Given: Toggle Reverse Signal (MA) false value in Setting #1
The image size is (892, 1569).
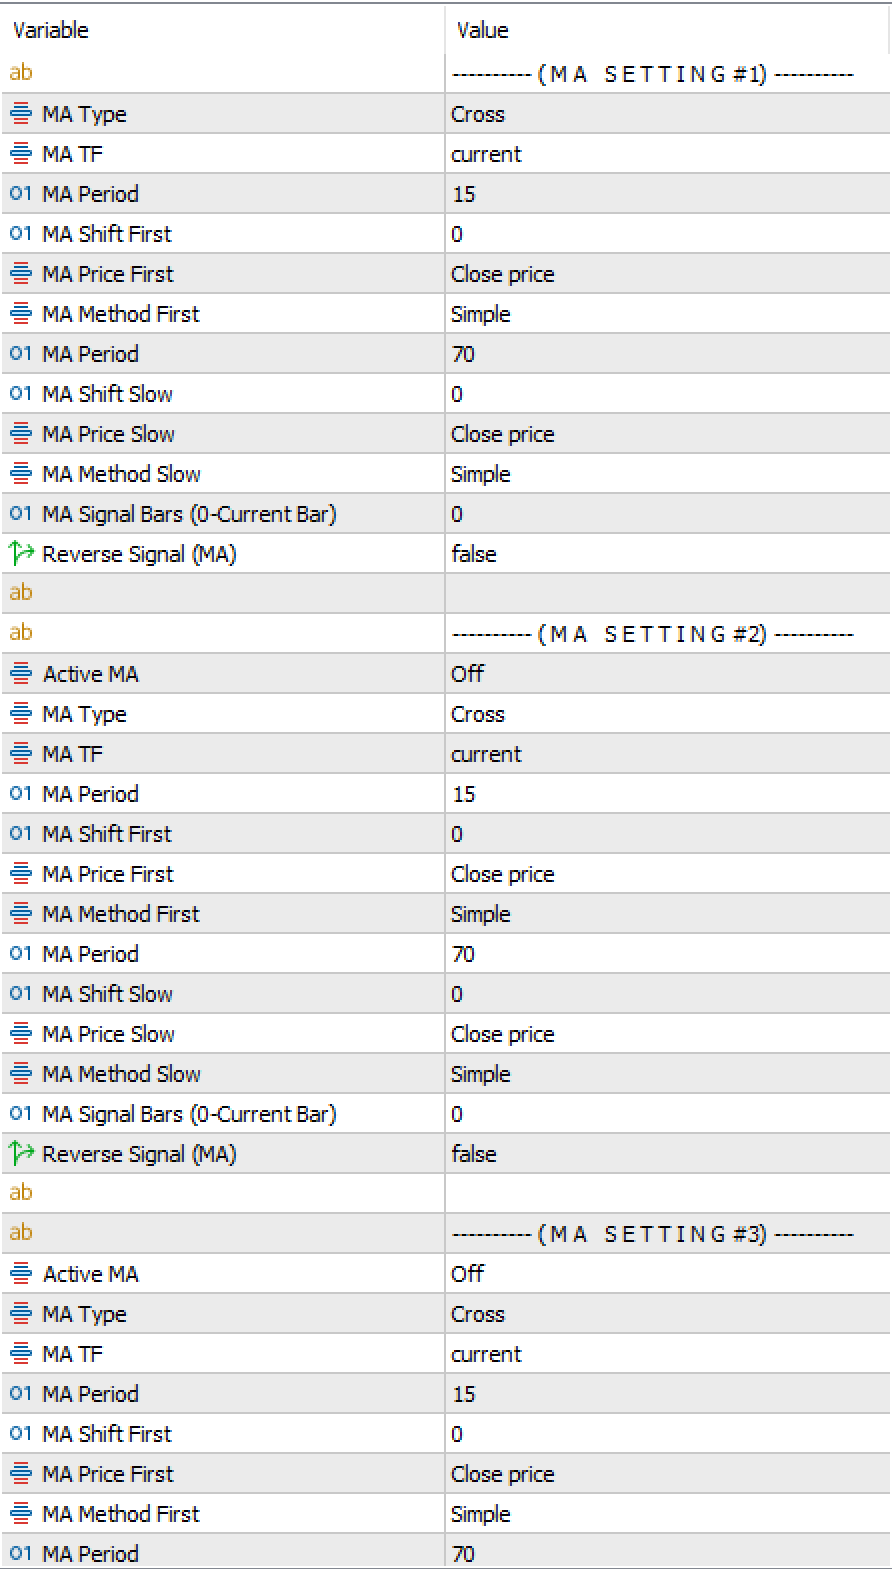Looking at the screenshot, I should coord(667,553).
